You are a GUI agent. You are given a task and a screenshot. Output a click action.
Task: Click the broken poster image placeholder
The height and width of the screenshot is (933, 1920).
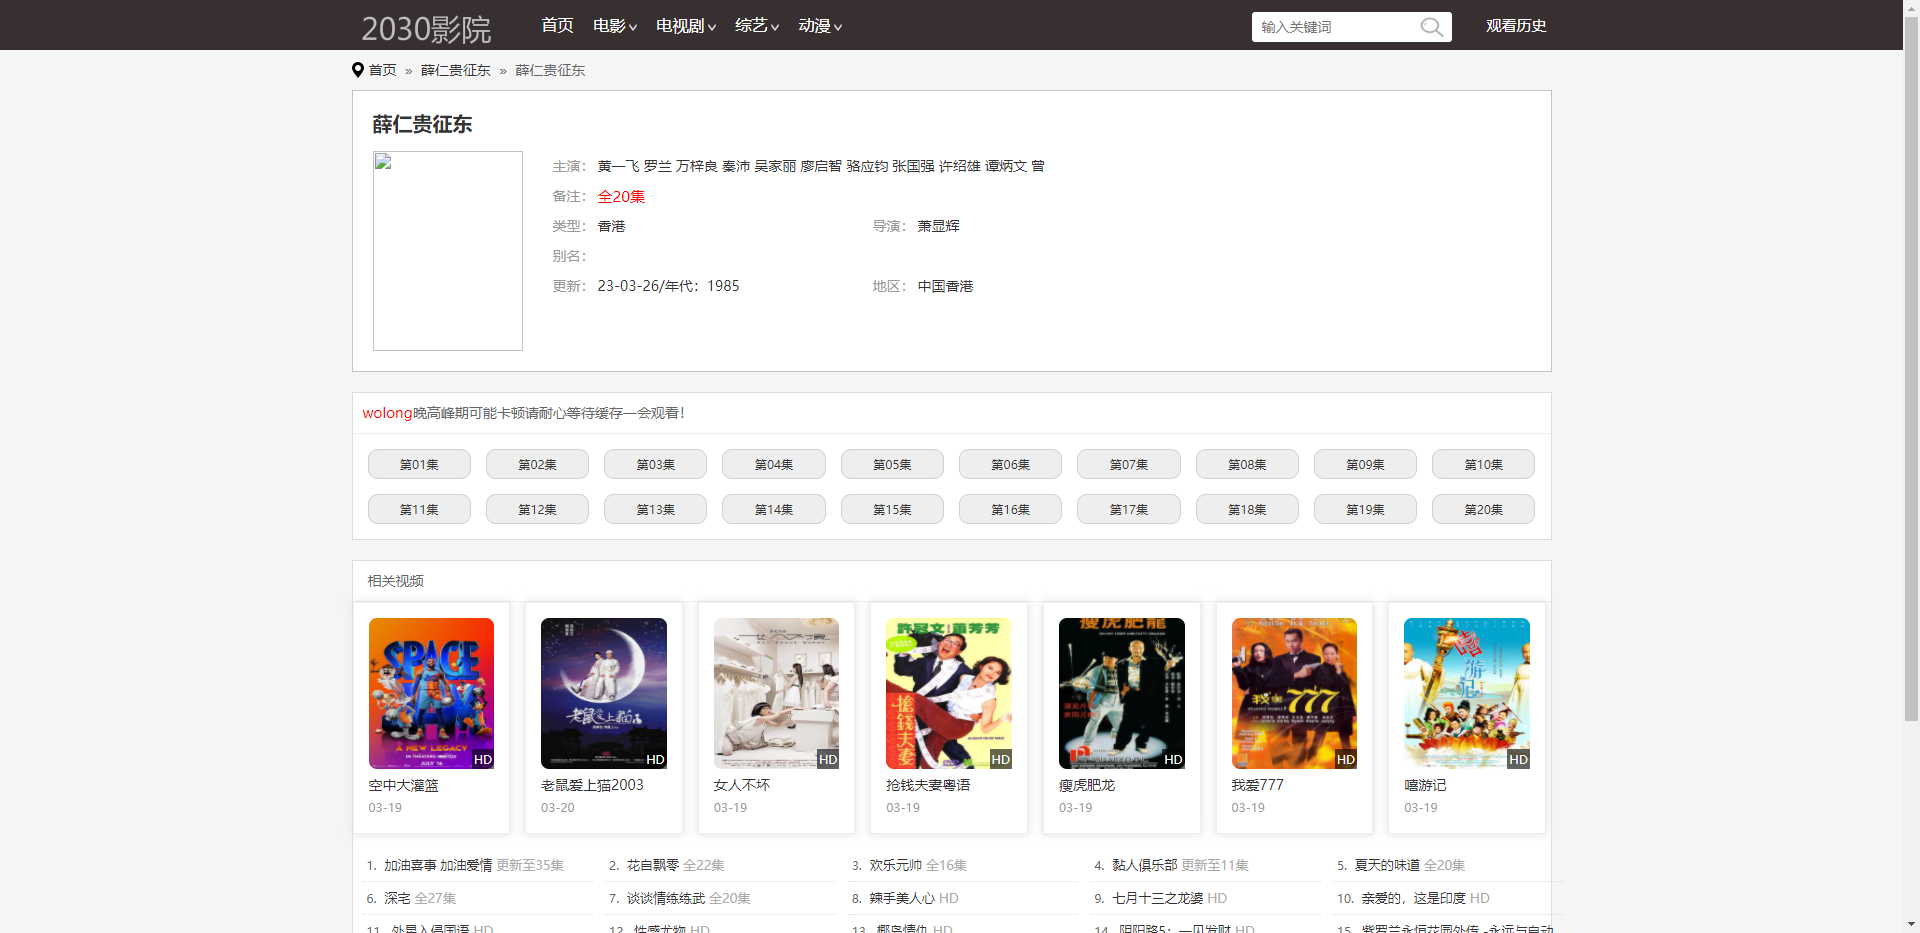[448, 251]
